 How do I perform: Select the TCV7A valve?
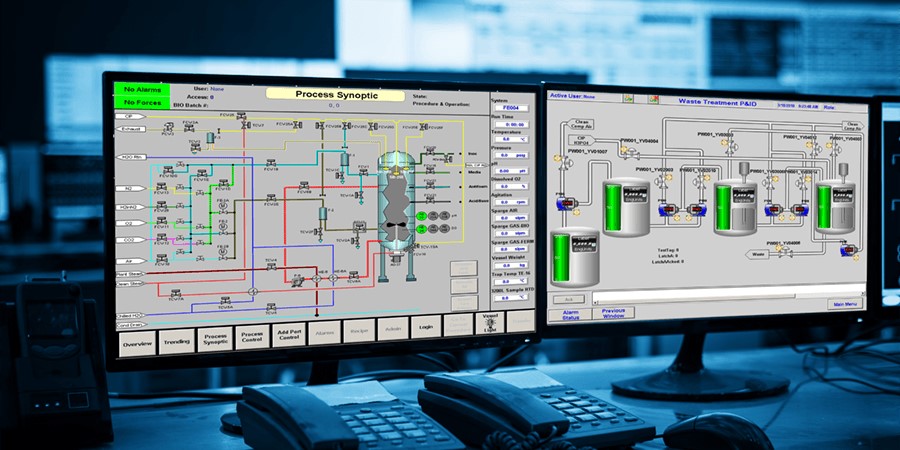tap(176, 293)
